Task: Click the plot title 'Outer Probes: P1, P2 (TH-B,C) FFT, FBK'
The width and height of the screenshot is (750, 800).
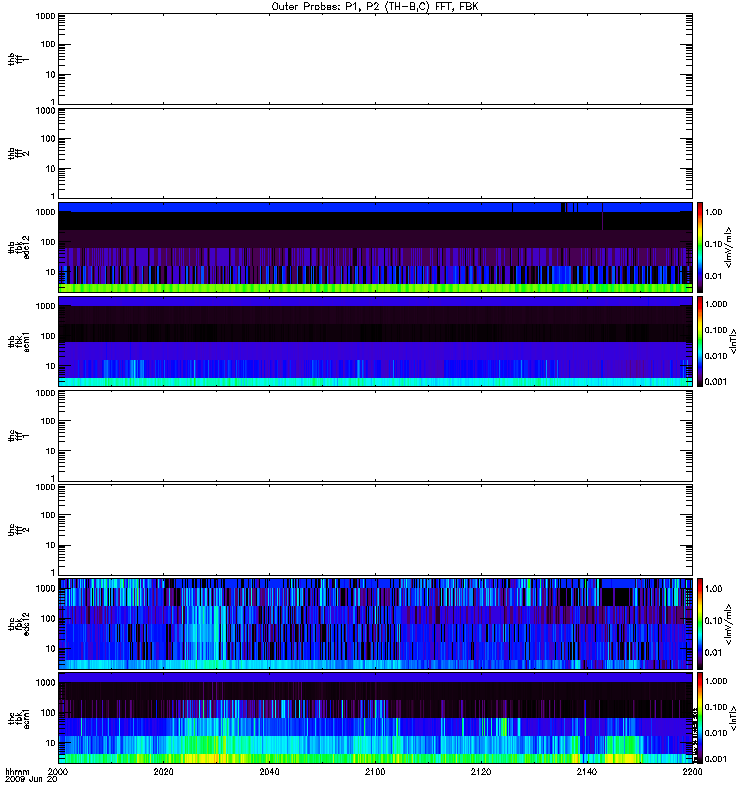Action: click(375, 7)
